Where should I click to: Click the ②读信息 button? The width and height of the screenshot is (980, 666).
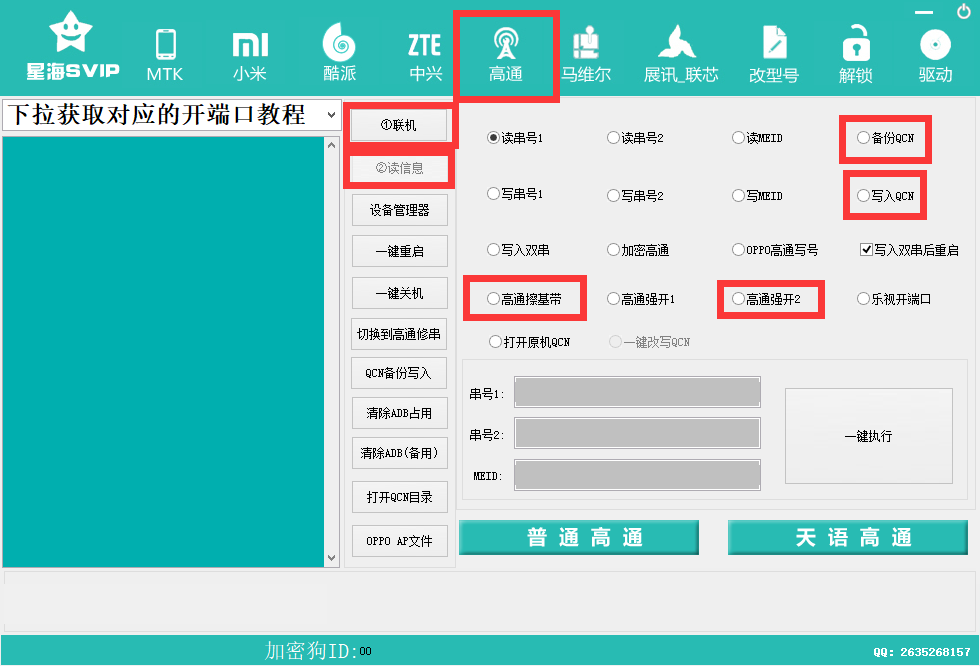point(399,168)
